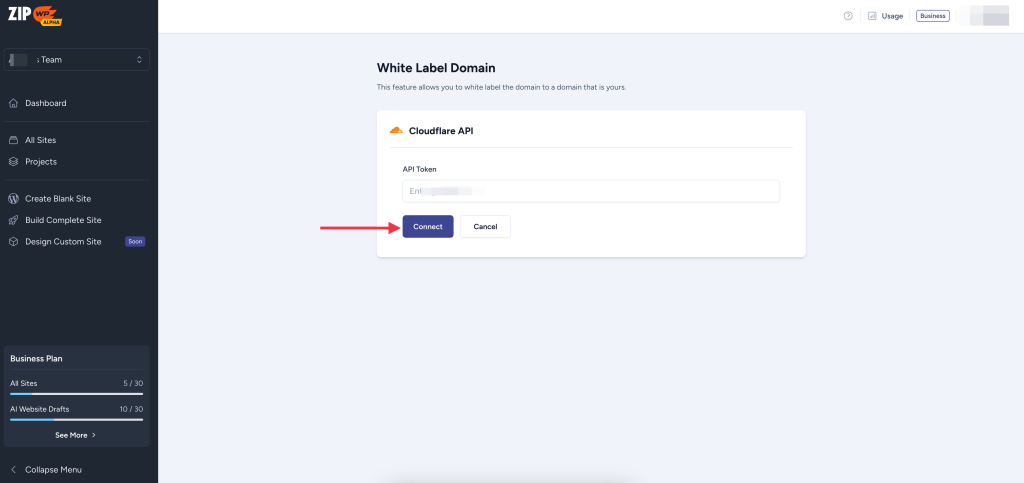Viewport: 1024px width, 483px height.
Task: Click the Business plan badge
Action: coord(932,16)
